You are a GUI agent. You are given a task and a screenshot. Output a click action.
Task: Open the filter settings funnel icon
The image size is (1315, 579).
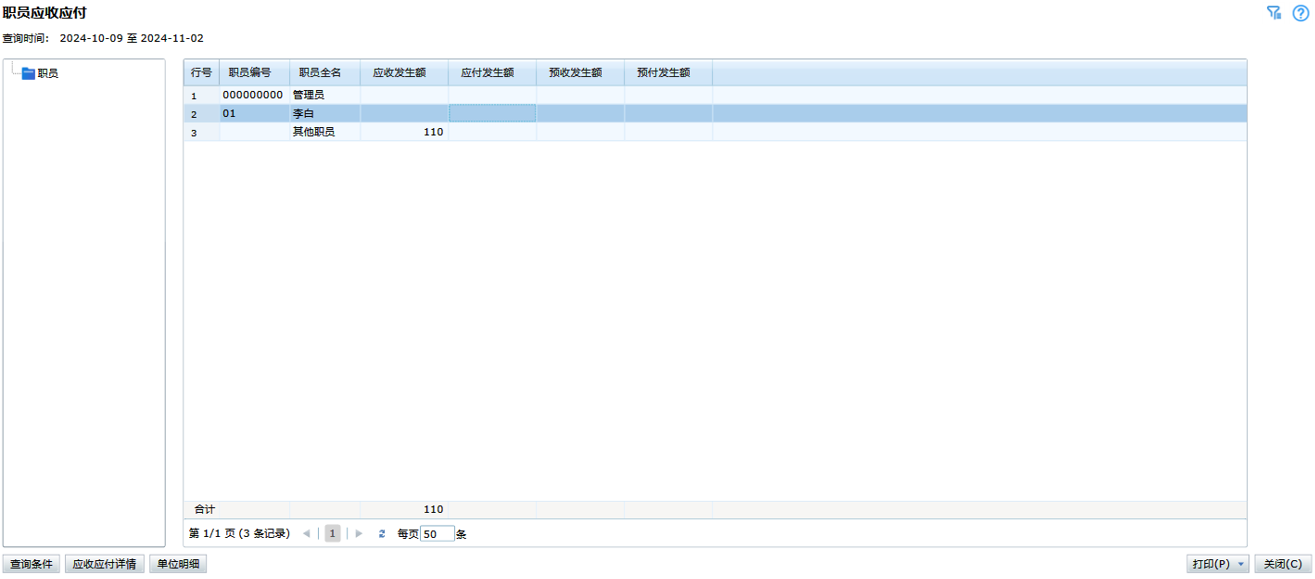click(1274, 13)
